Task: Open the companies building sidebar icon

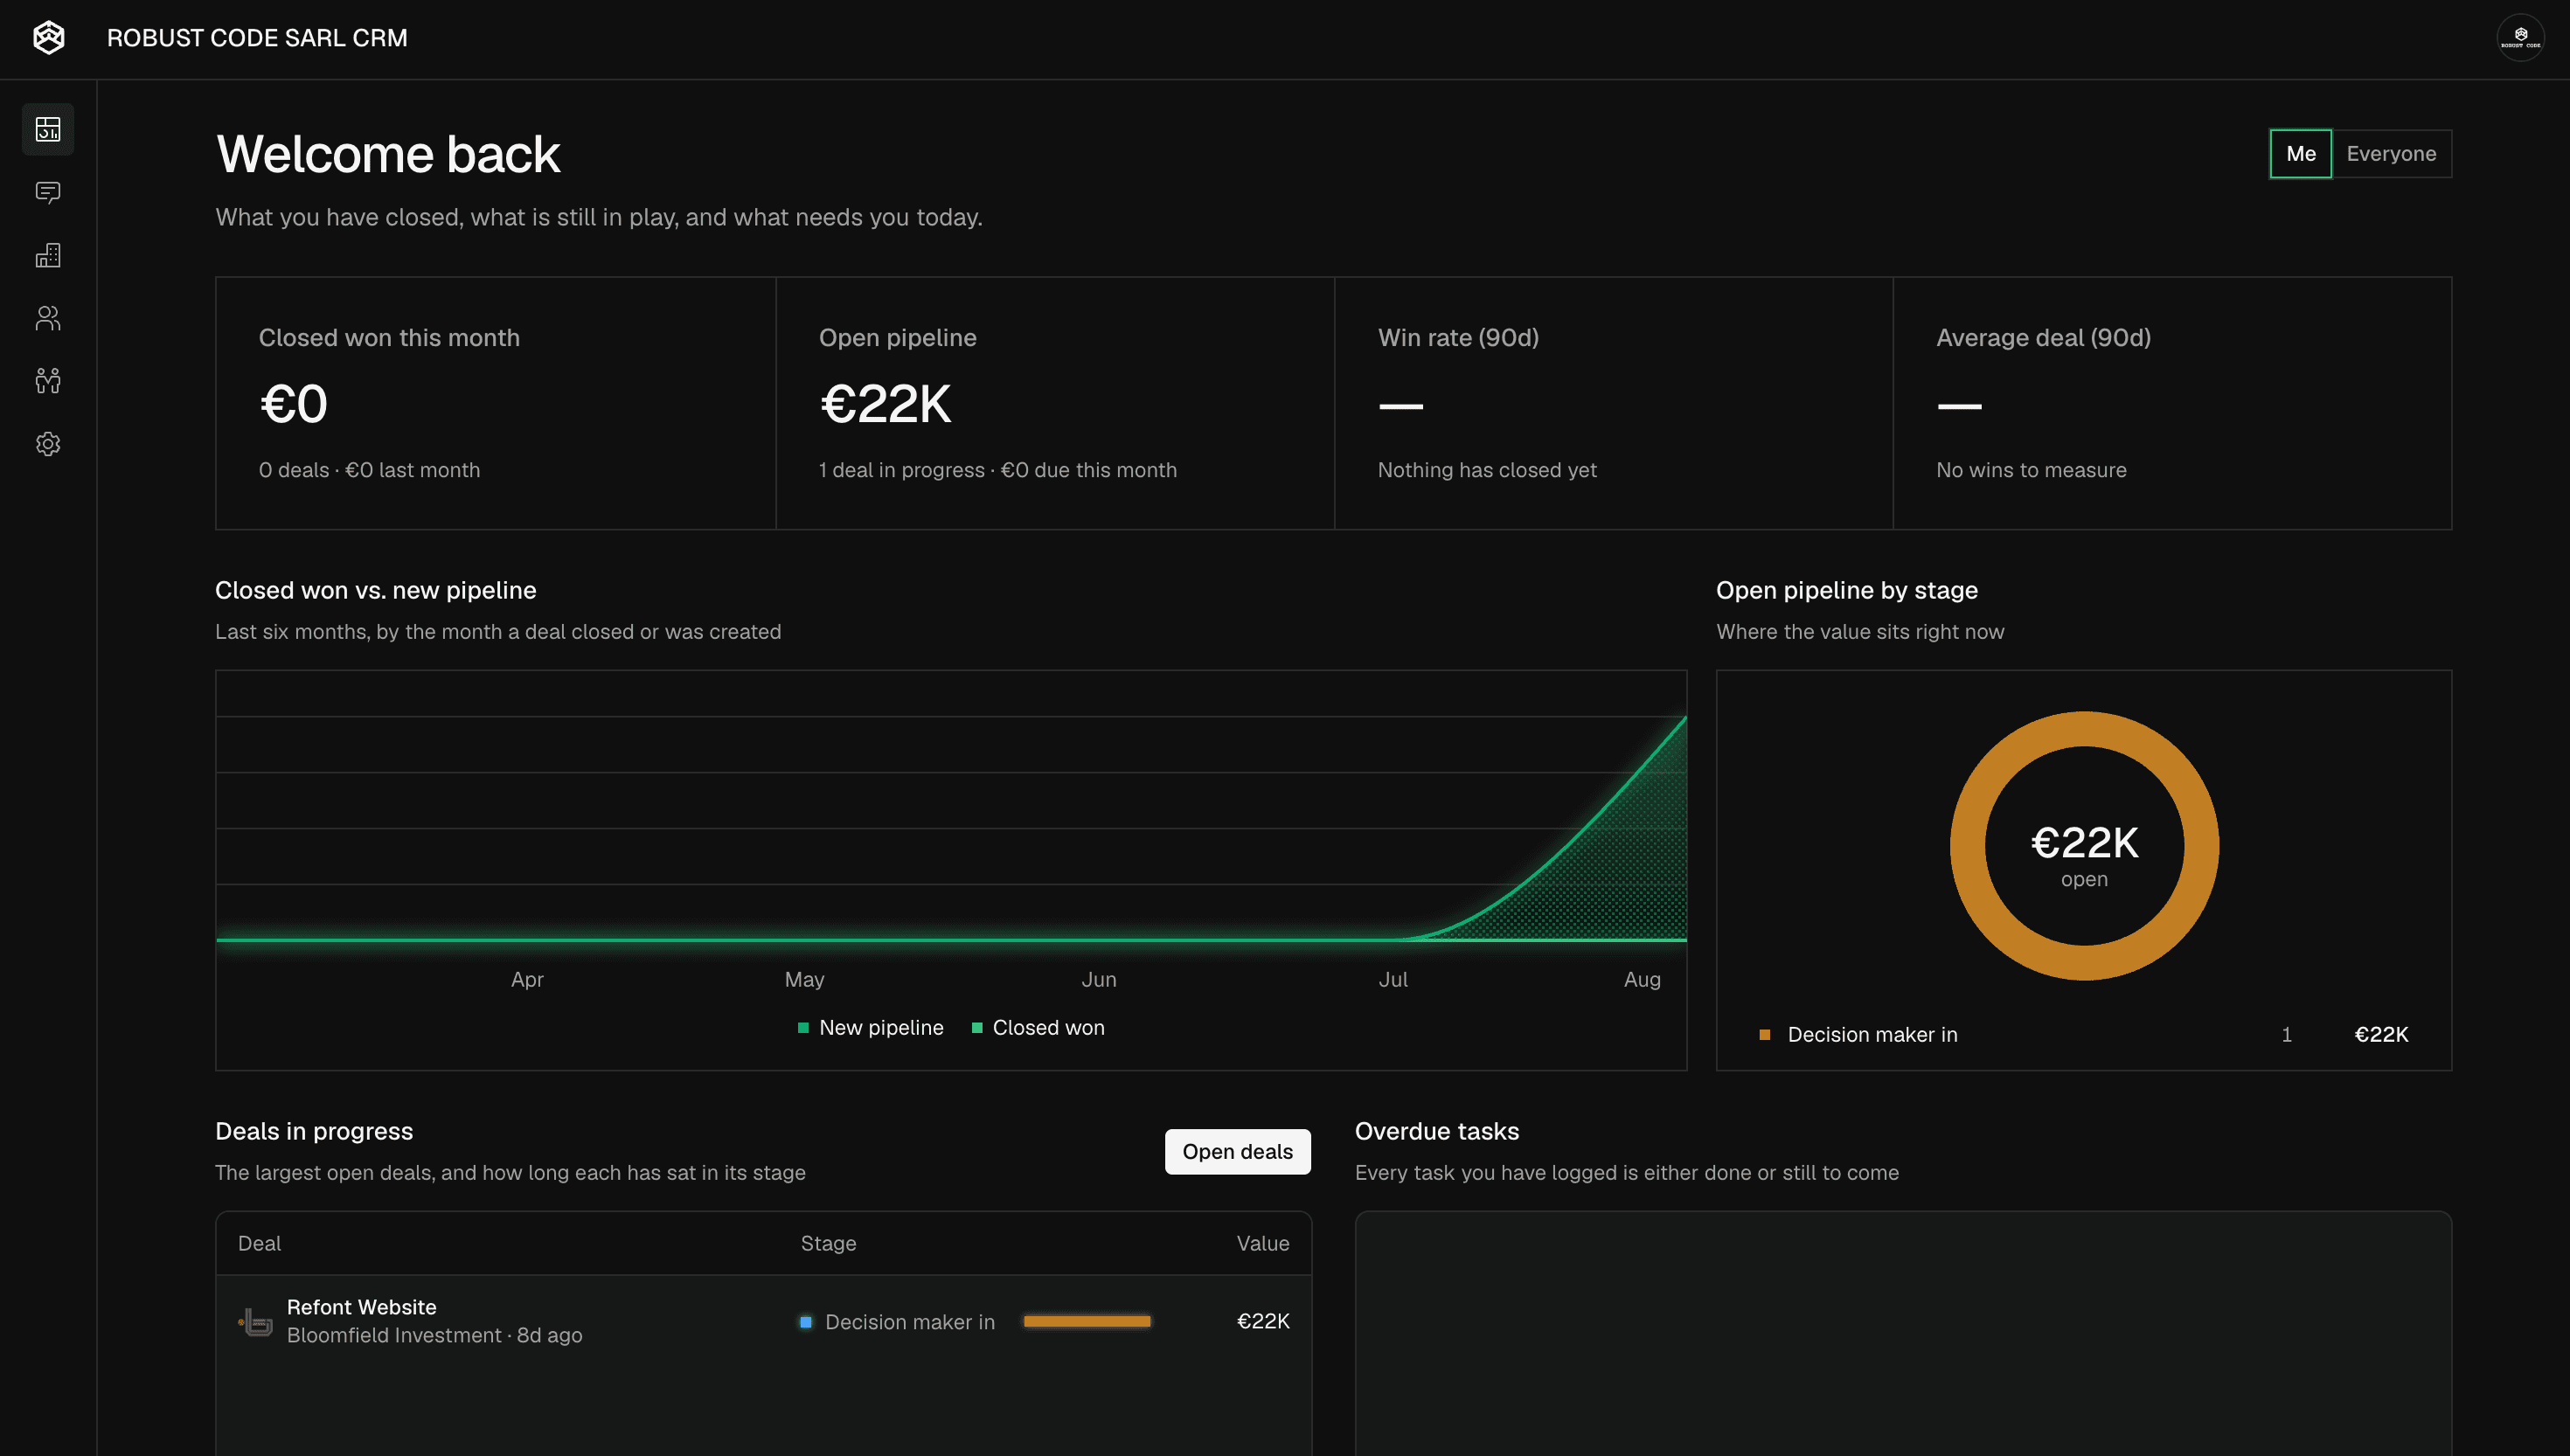Action: [48, 255]
